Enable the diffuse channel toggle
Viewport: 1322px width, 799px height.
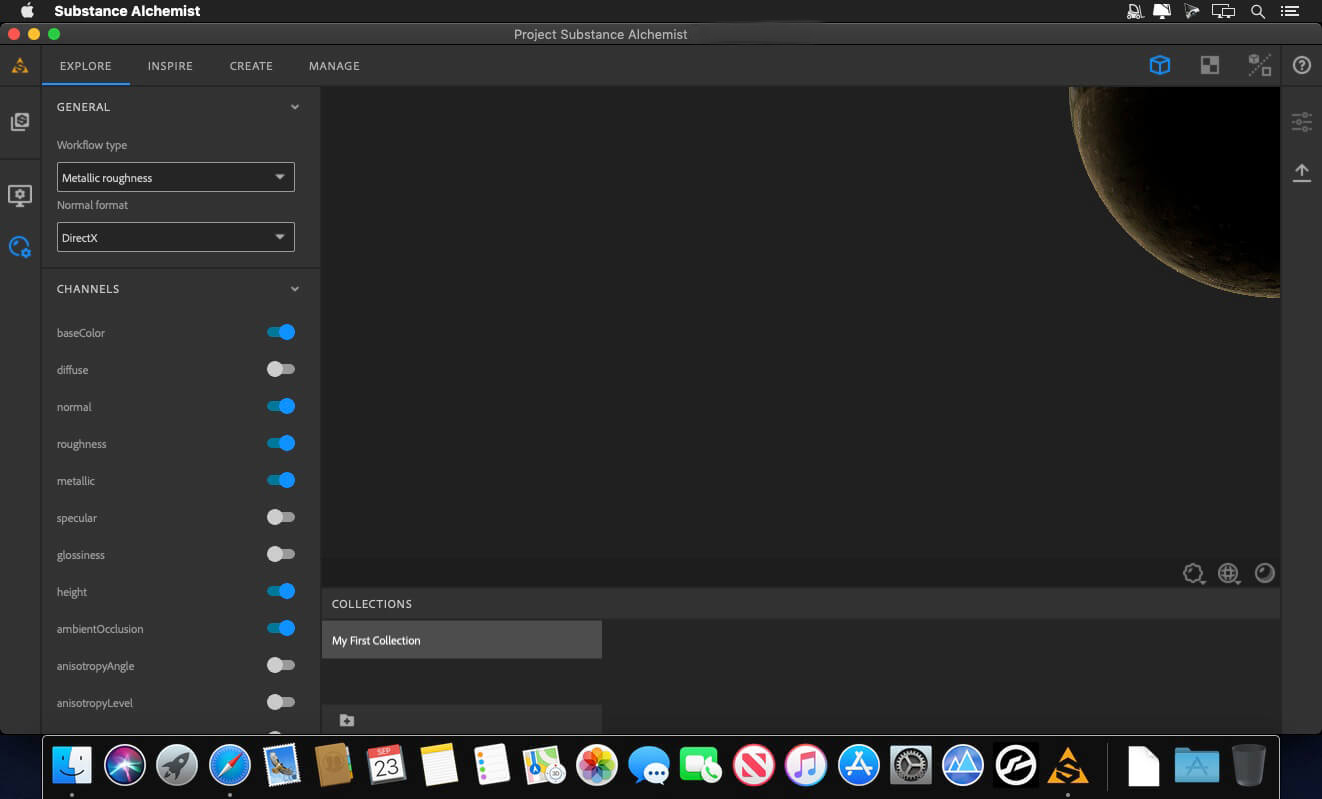coord(281,369)
